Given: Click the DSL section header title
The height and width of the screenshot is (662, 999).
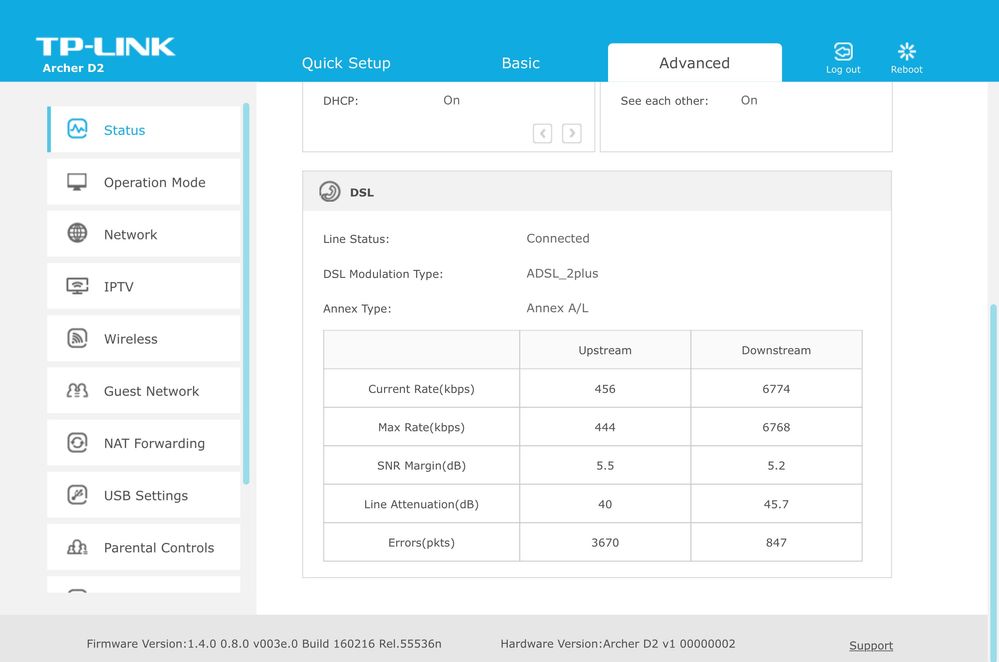Looking at the screenshot, I should 361,192.
